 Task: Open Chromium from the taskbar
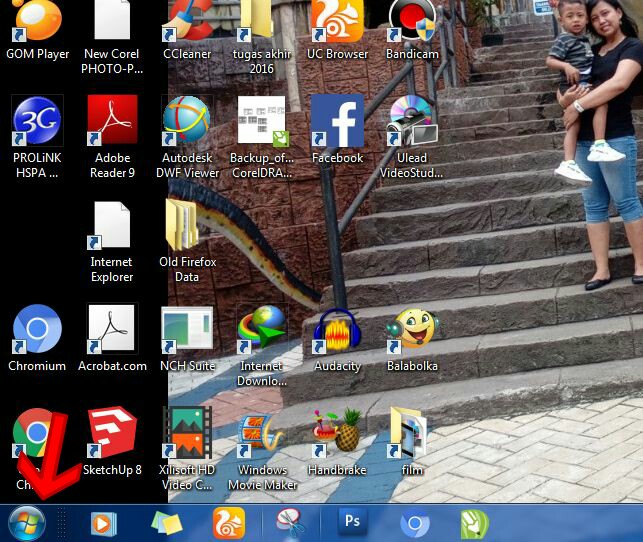tap(415, 524)
